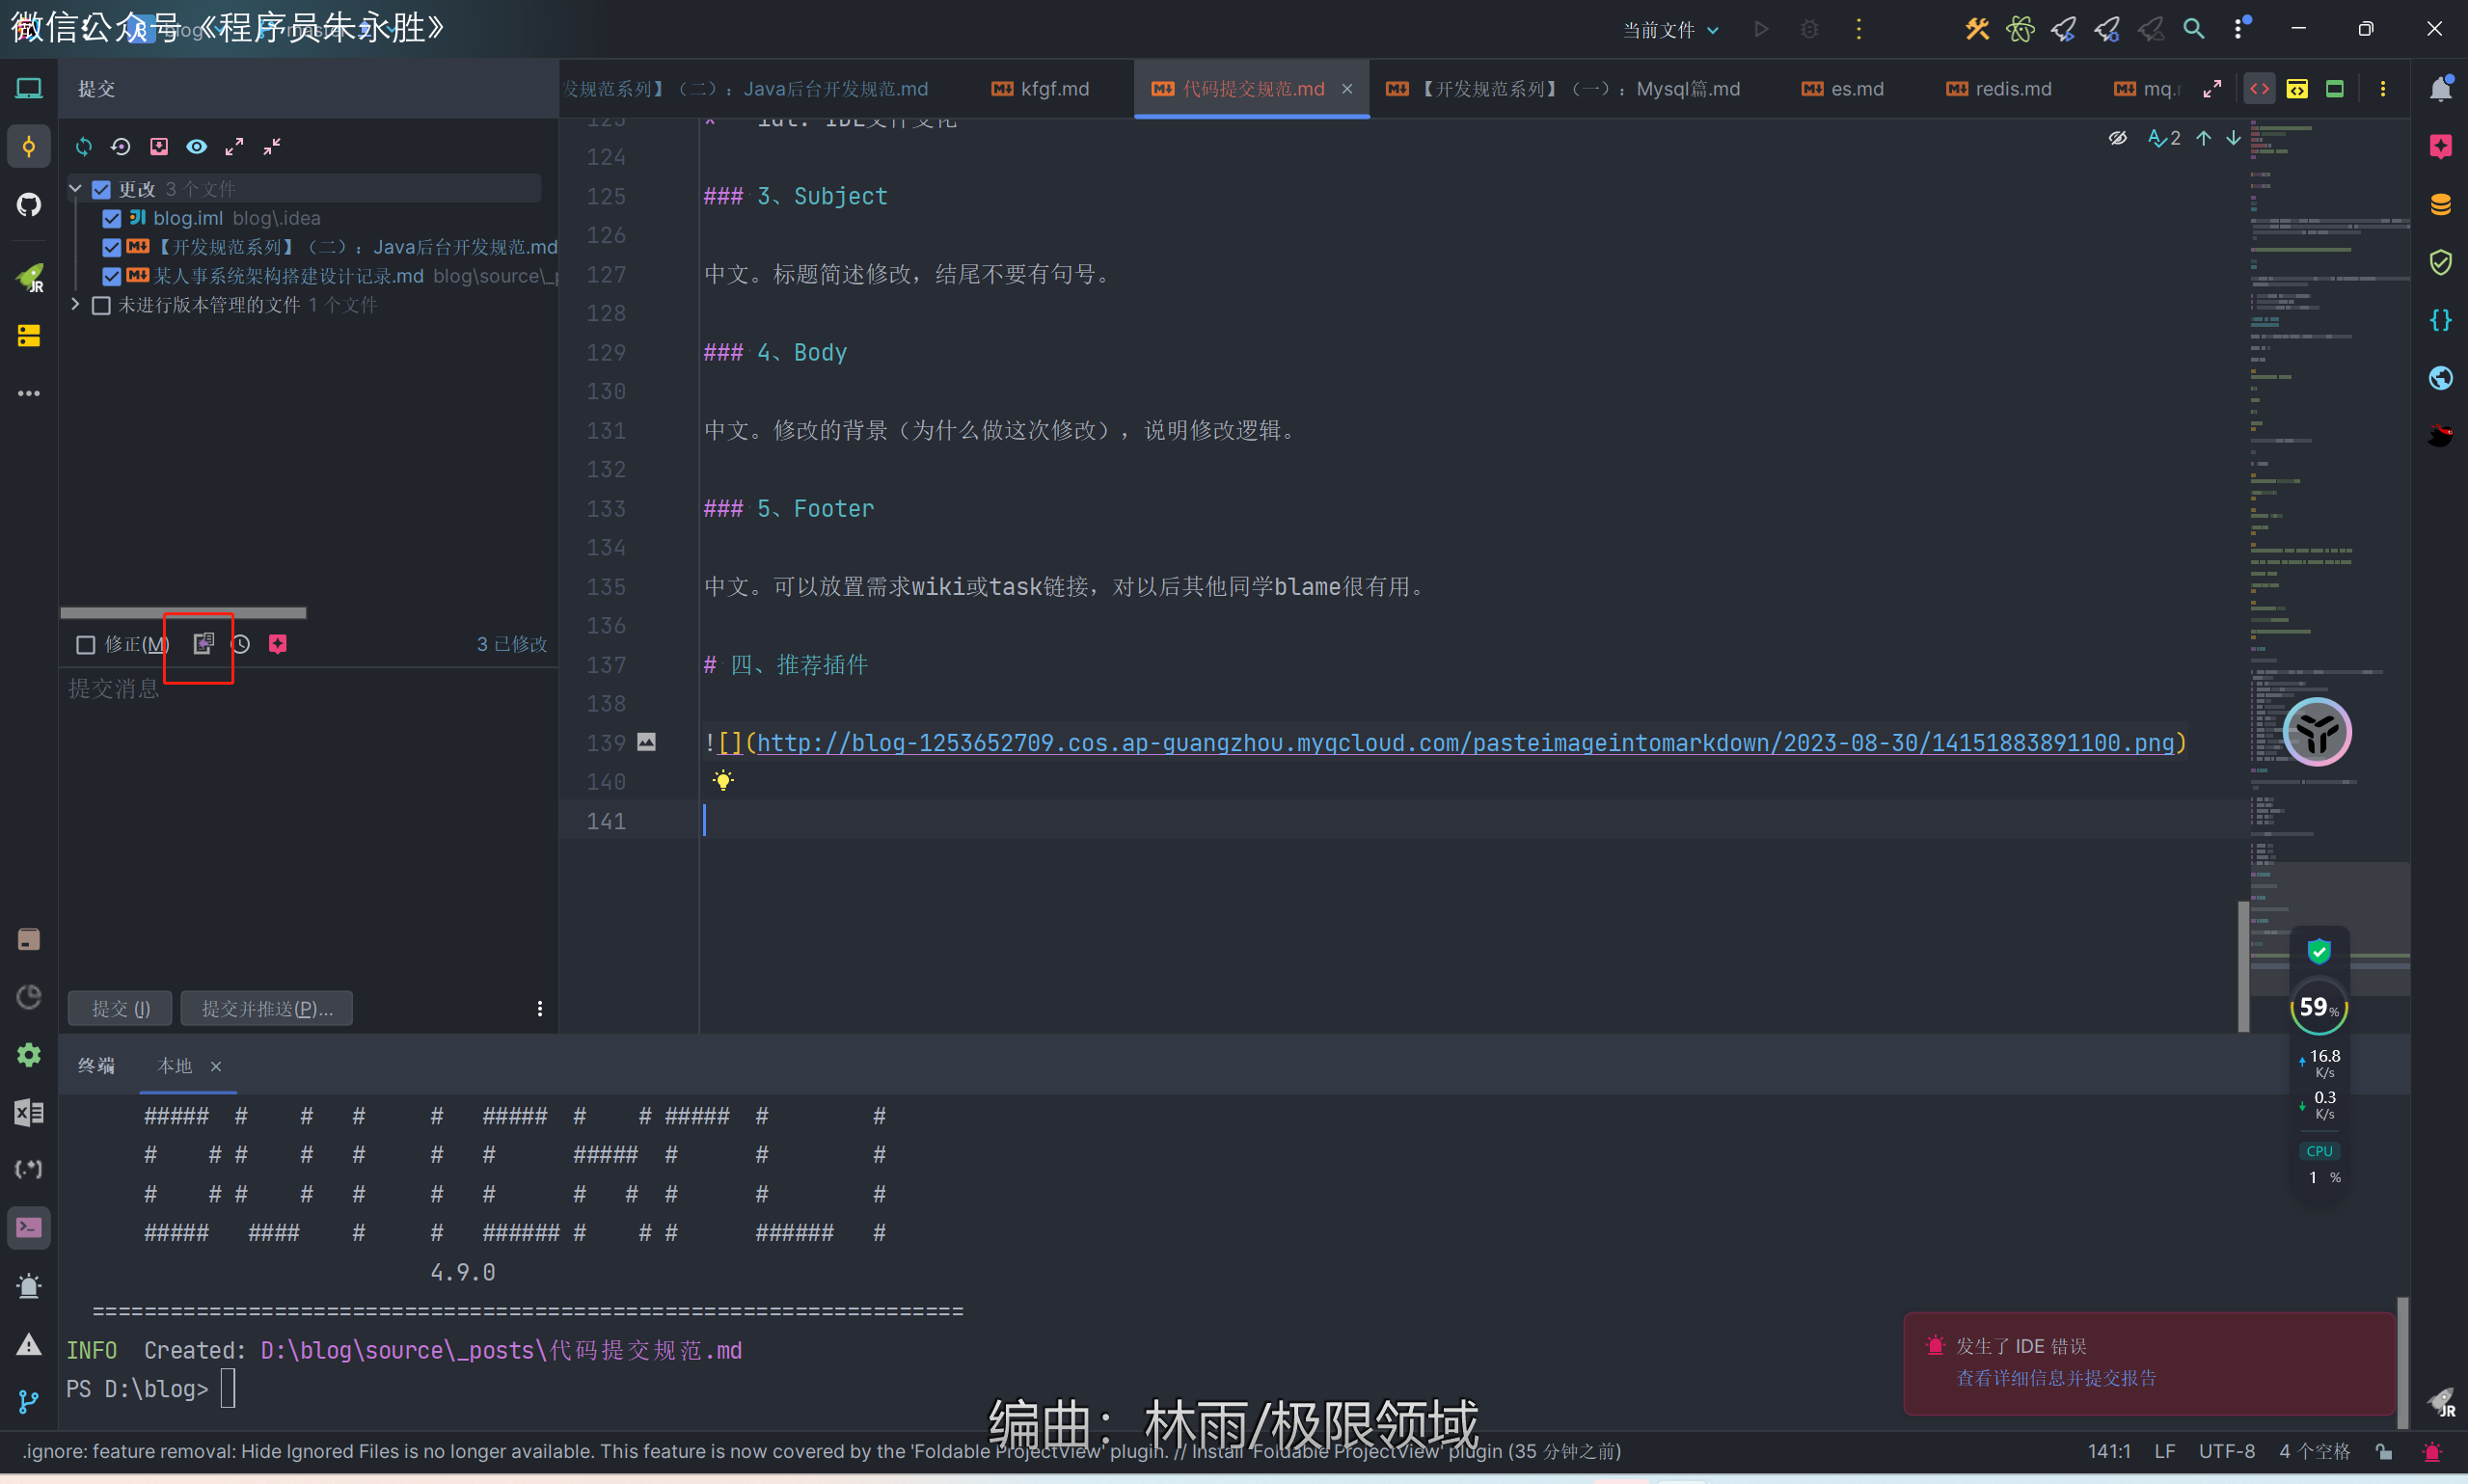Switch to the Mysql篇.md tab
This screenshot has width=2468, height=1484.
click(1563, 89)
